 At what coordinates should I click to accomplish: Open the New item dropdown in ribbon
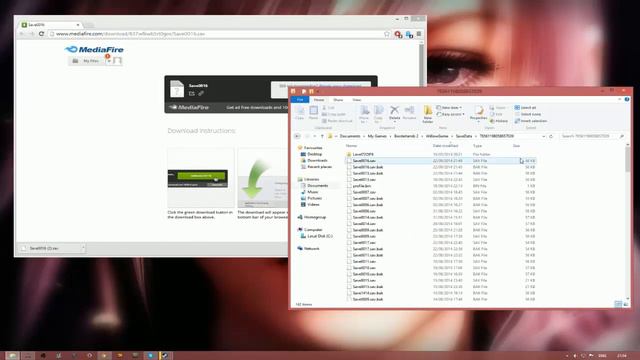point(449,108)
